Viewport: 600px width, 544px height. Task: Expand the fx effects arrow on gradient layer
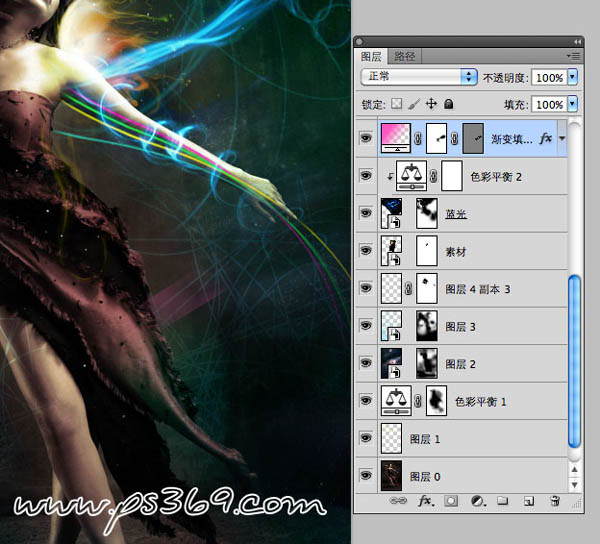coord(562,139)
